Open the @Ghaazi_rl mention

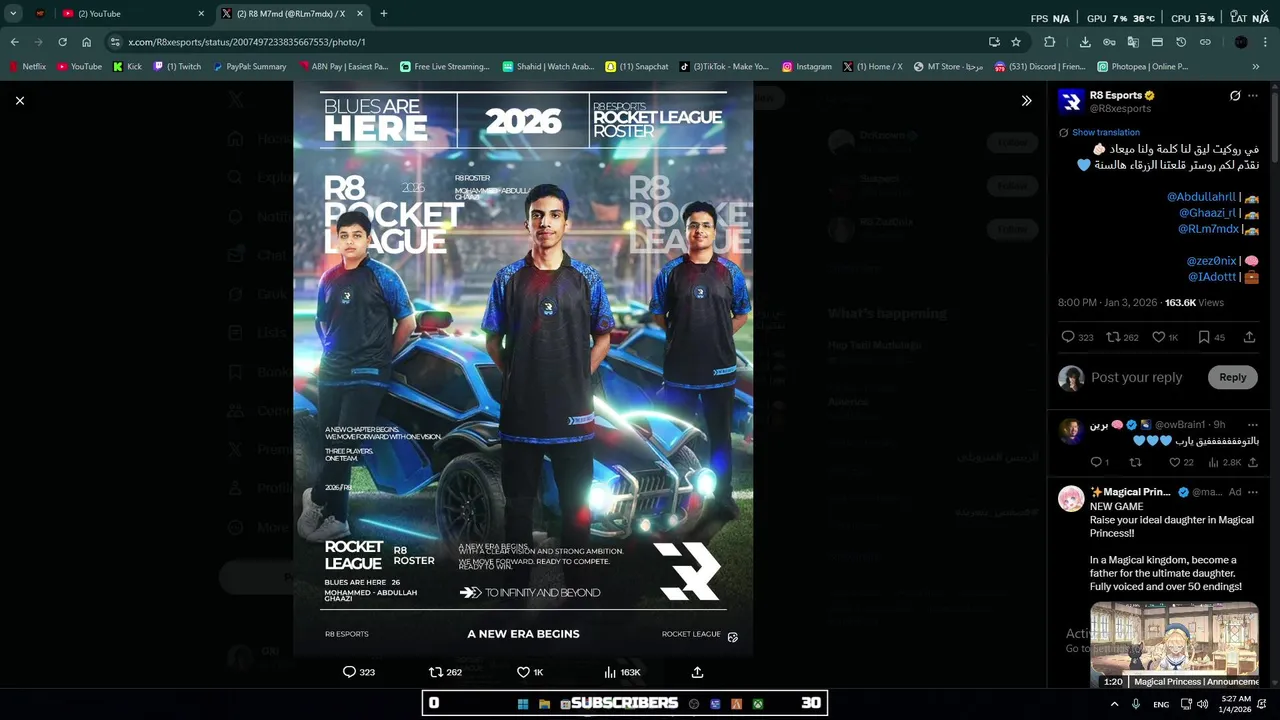1208,213
